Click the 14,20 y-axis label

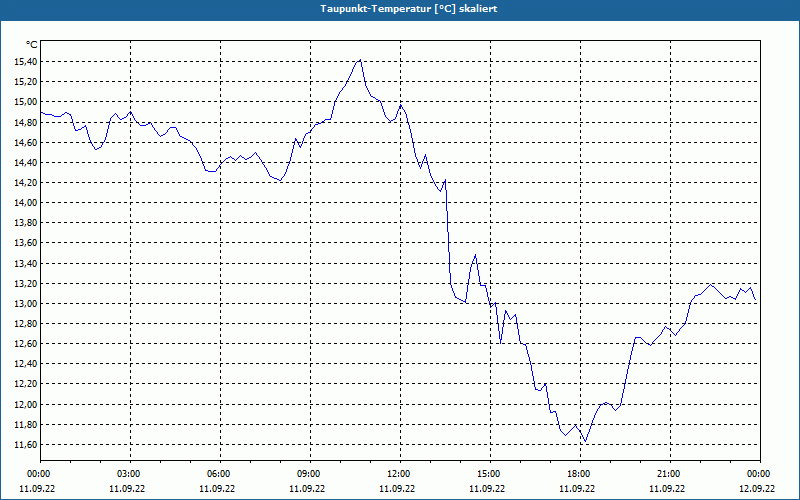[x=26, y=183]
